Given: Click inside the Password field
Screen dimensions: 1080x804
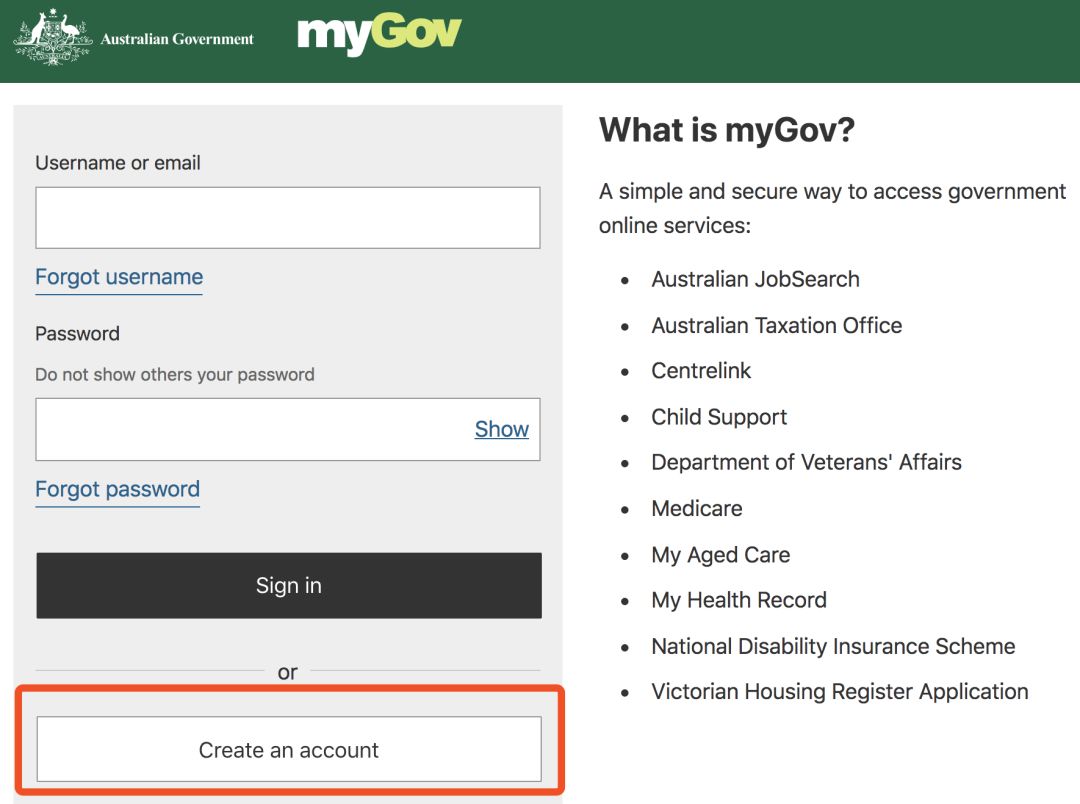Looking at the screenshot, I should coord(250,428).
